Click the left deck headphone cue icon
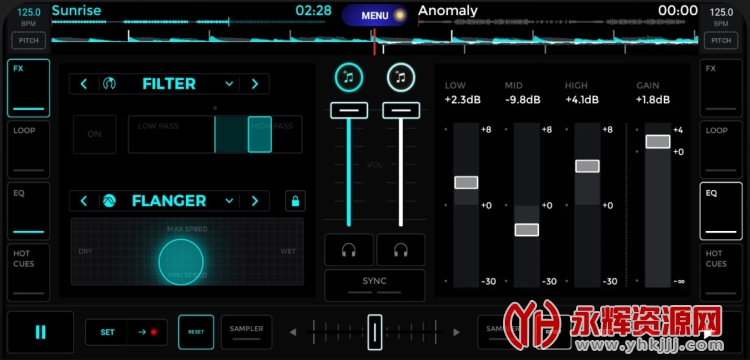The image size is (750, 360). point(349,250)
